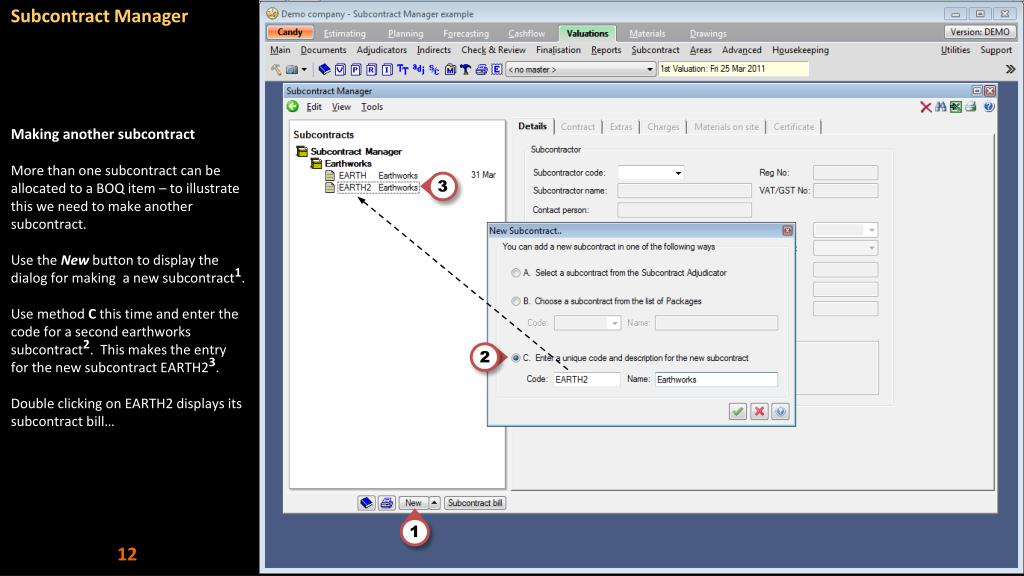Open the Contract tab
Screen dimensions: 1024x576
(x=578, y=127)
